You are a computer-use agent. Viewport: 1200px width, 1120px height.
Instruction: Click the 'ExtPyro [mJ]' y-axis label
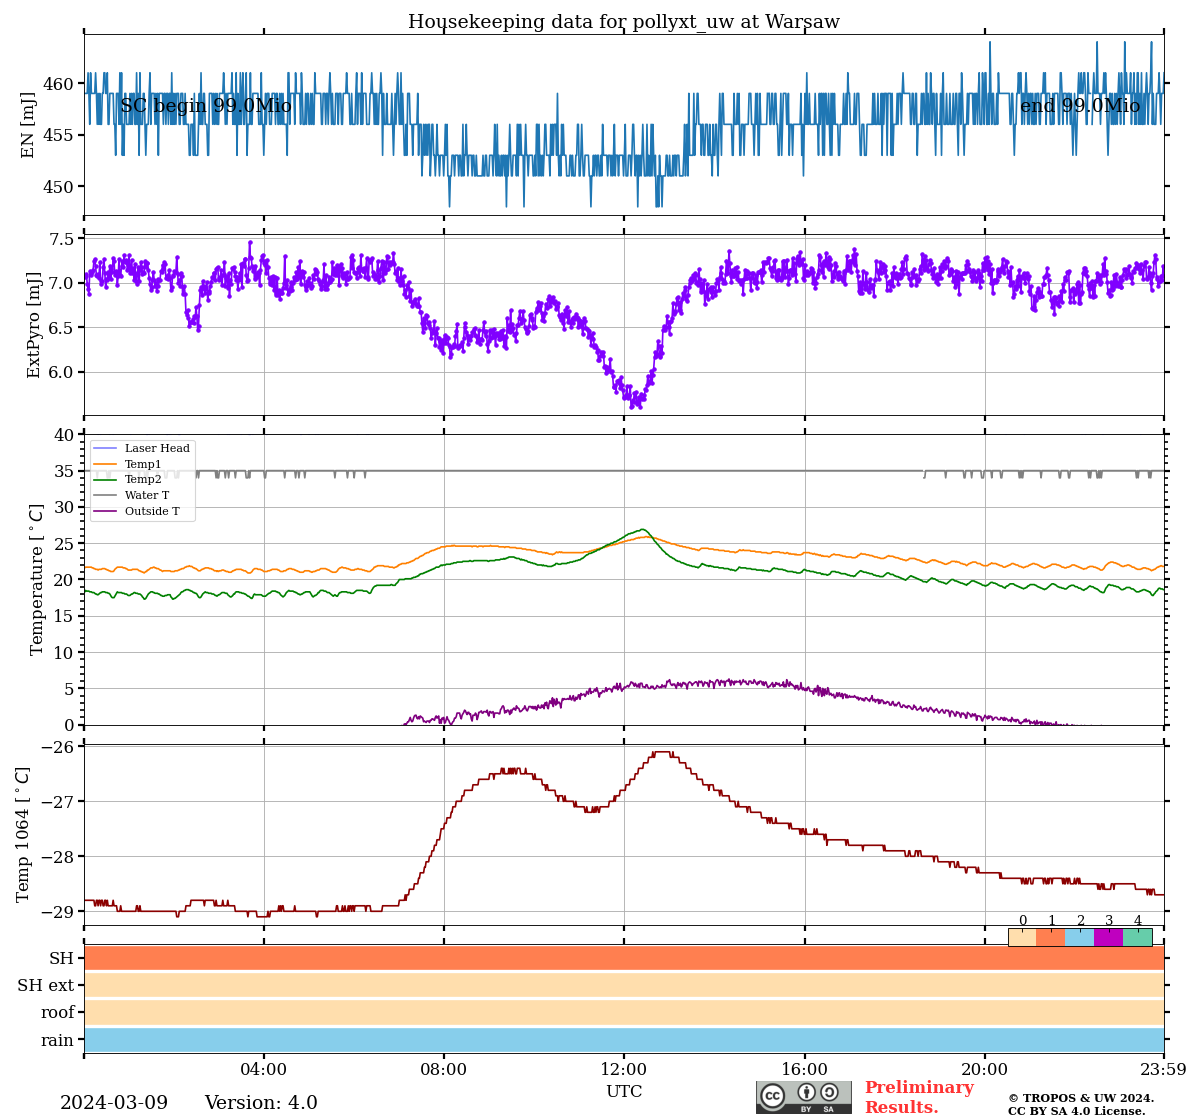[34, 325]
